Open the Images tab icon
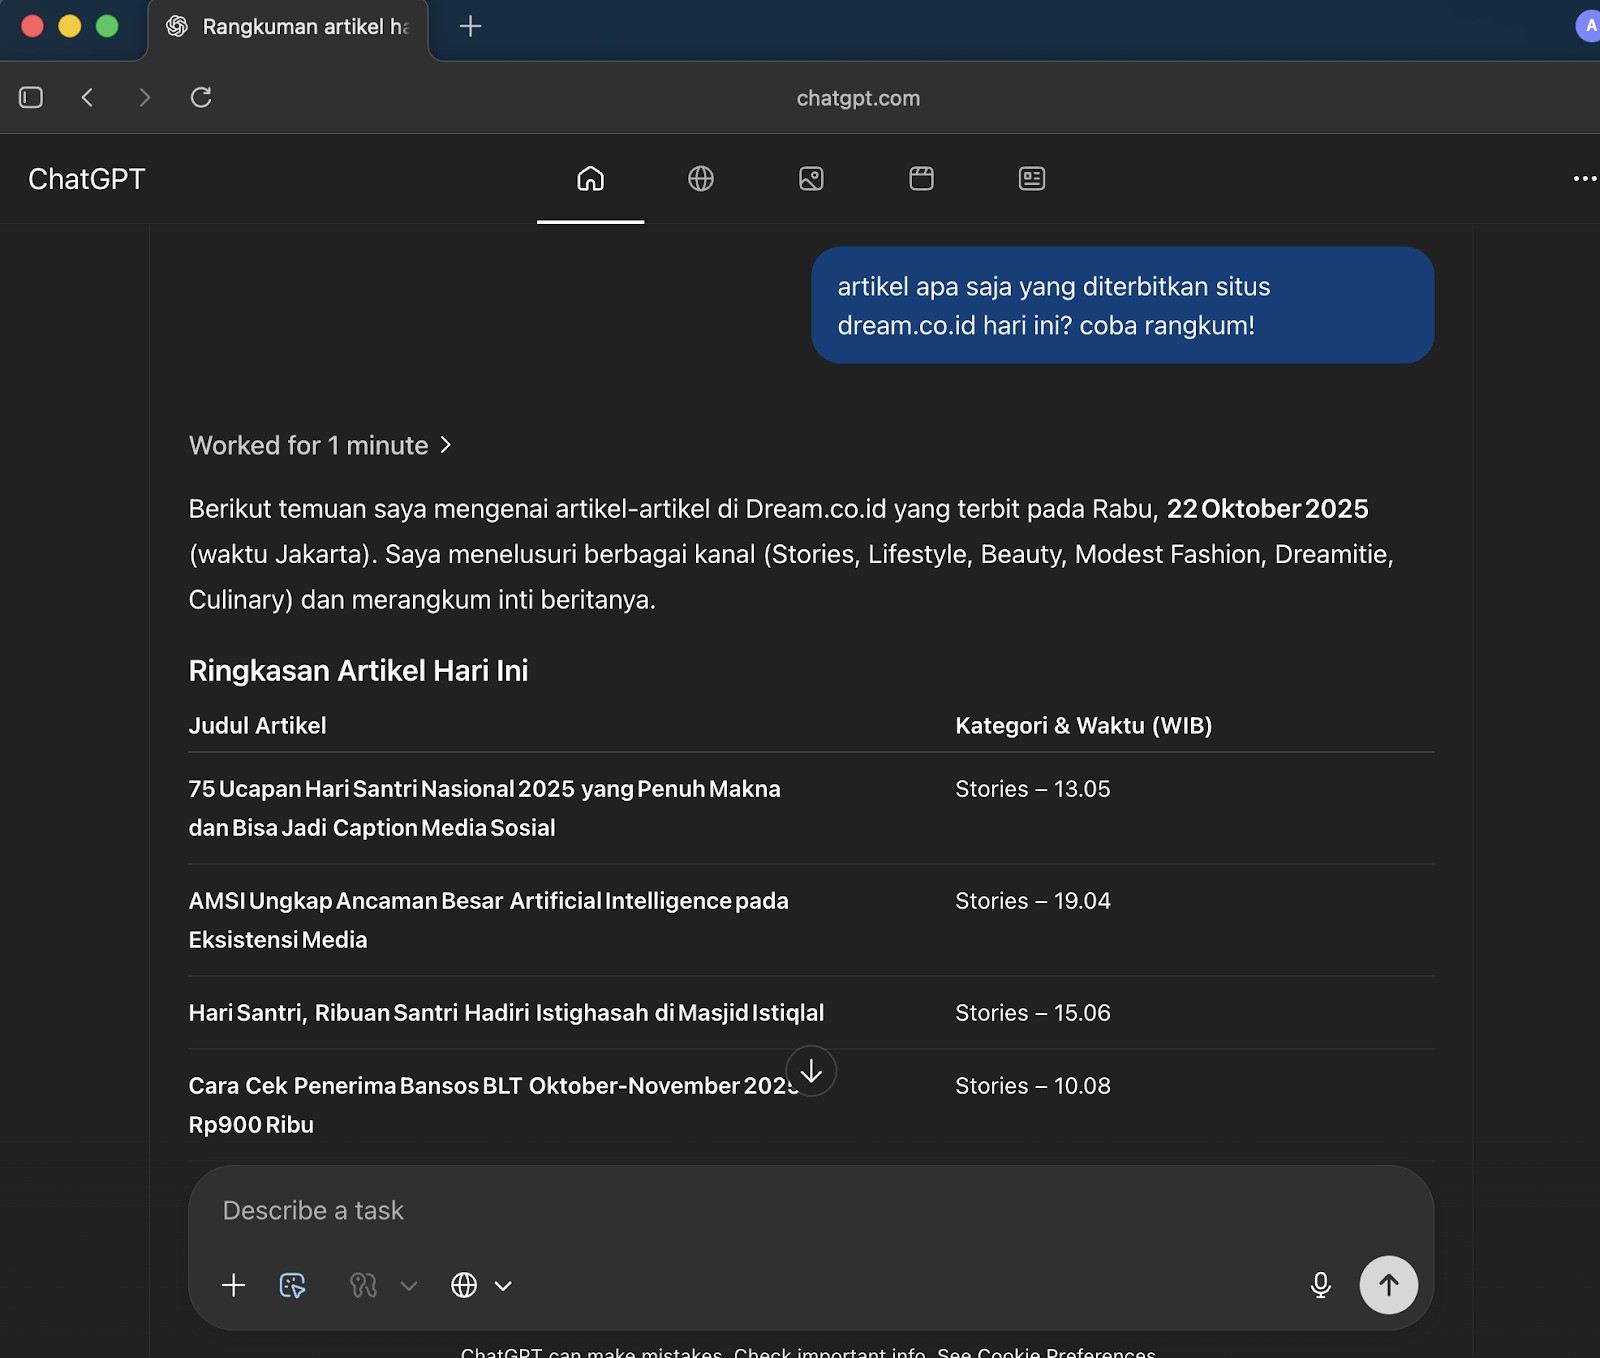The height and width of the screenshot is (1358, 1600). [x=811, y=179]
